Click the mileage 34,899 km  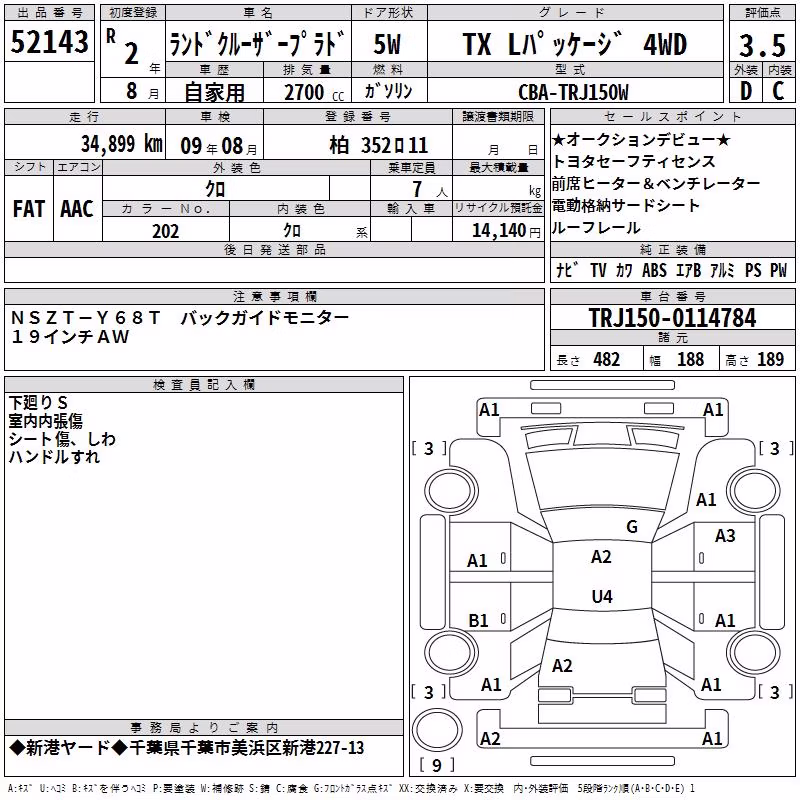point(122,144)
